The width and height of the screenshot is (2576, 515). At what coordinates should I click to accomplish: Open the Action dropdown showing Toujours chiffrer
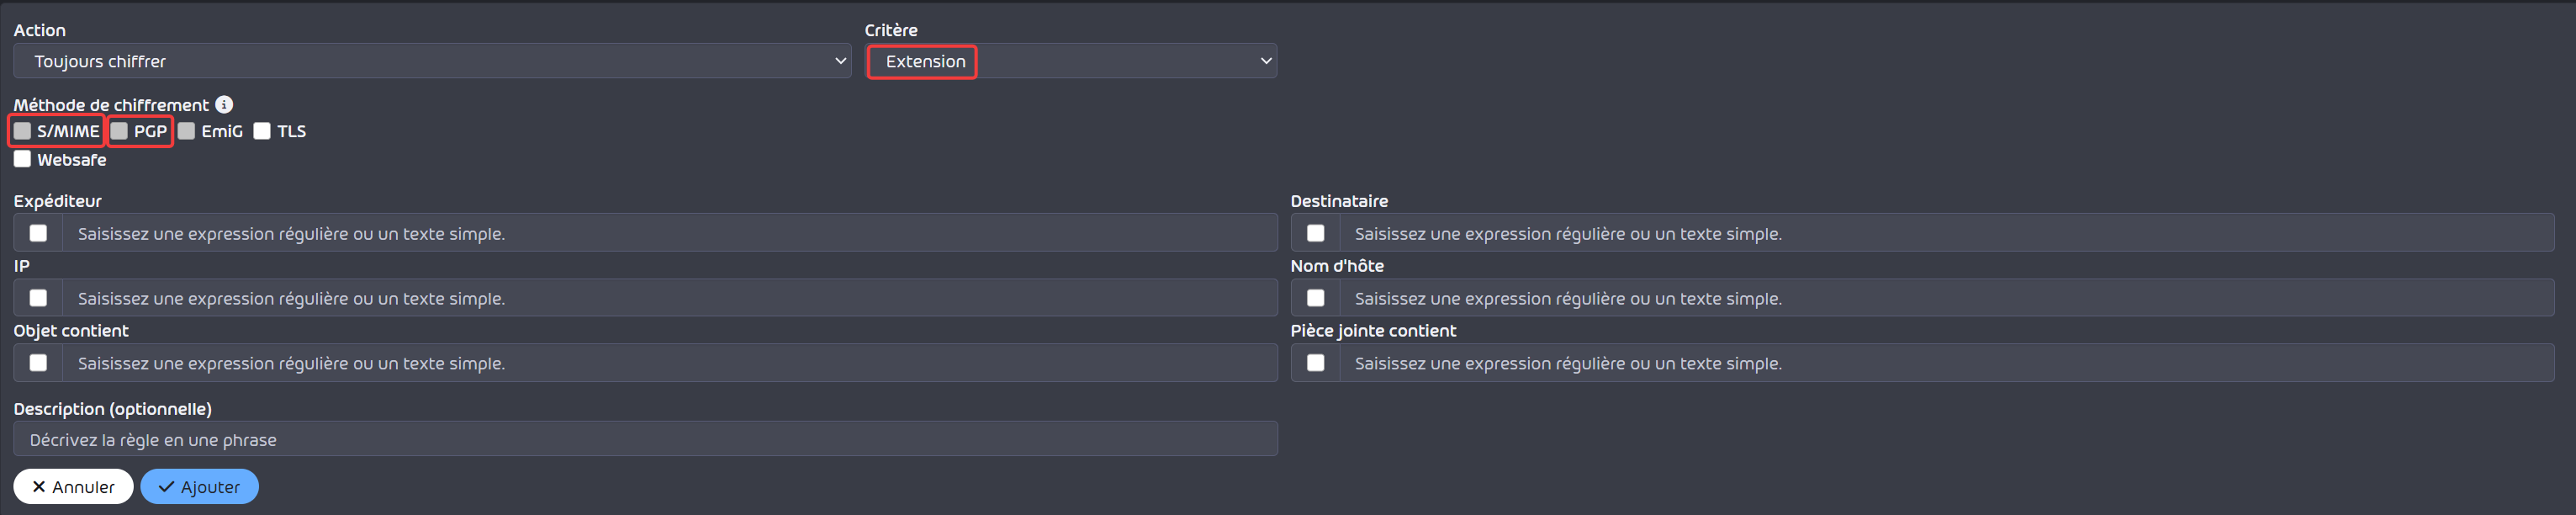tap(432, 61)
